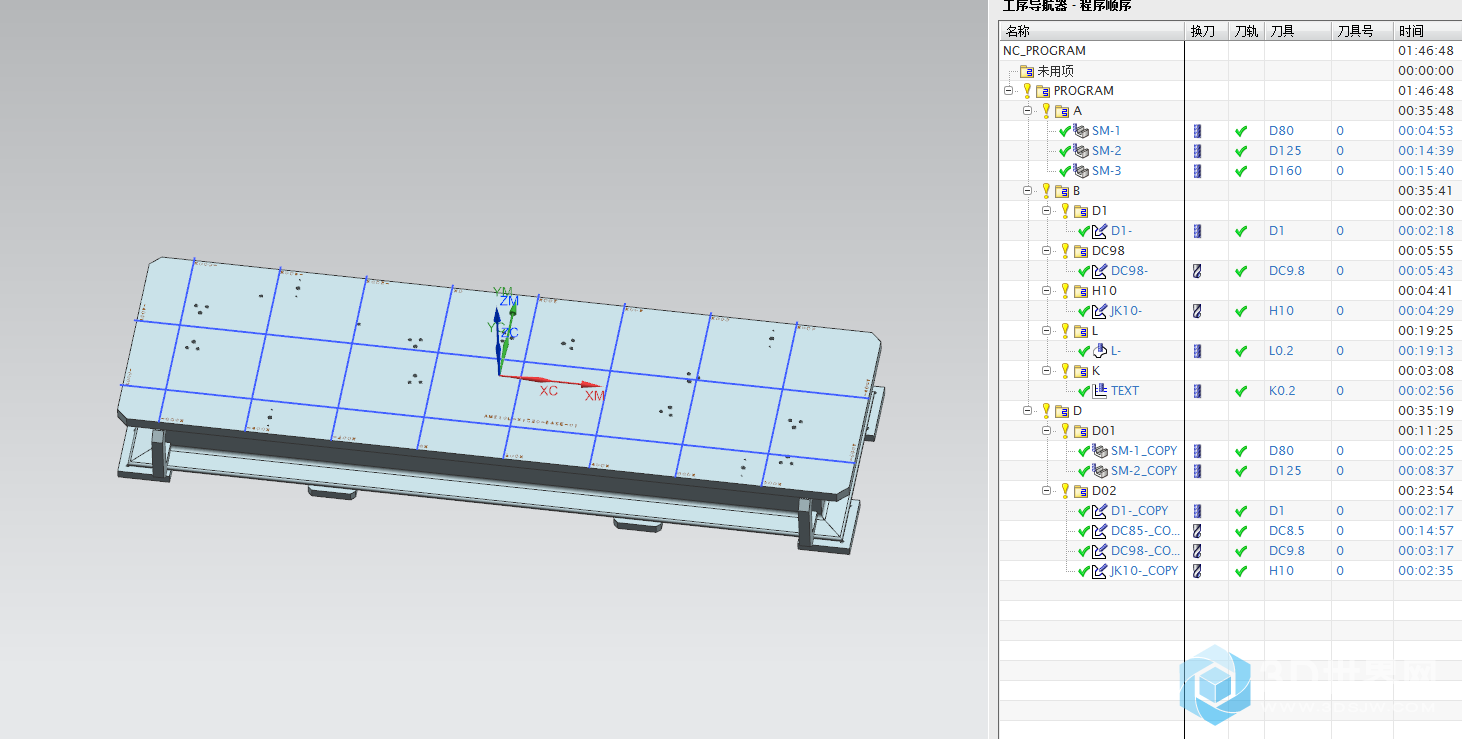The height and width of the screenshot is (739, 1462).
Task: Collapse the D01 subgroup
Action: (x=1047, y=431)
